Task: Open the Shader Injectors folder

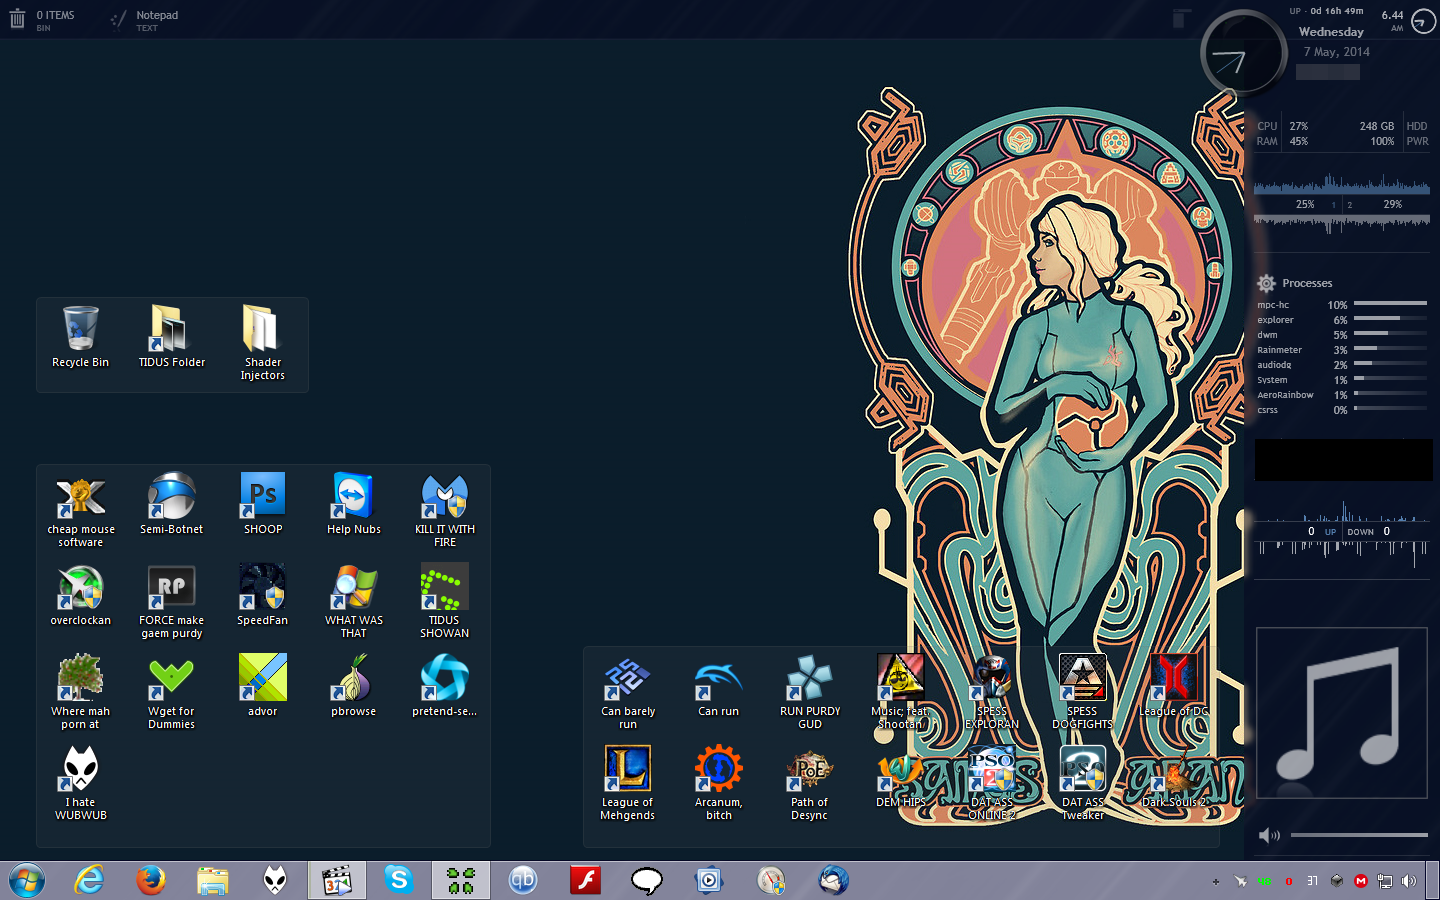Action: coord(262,344)
